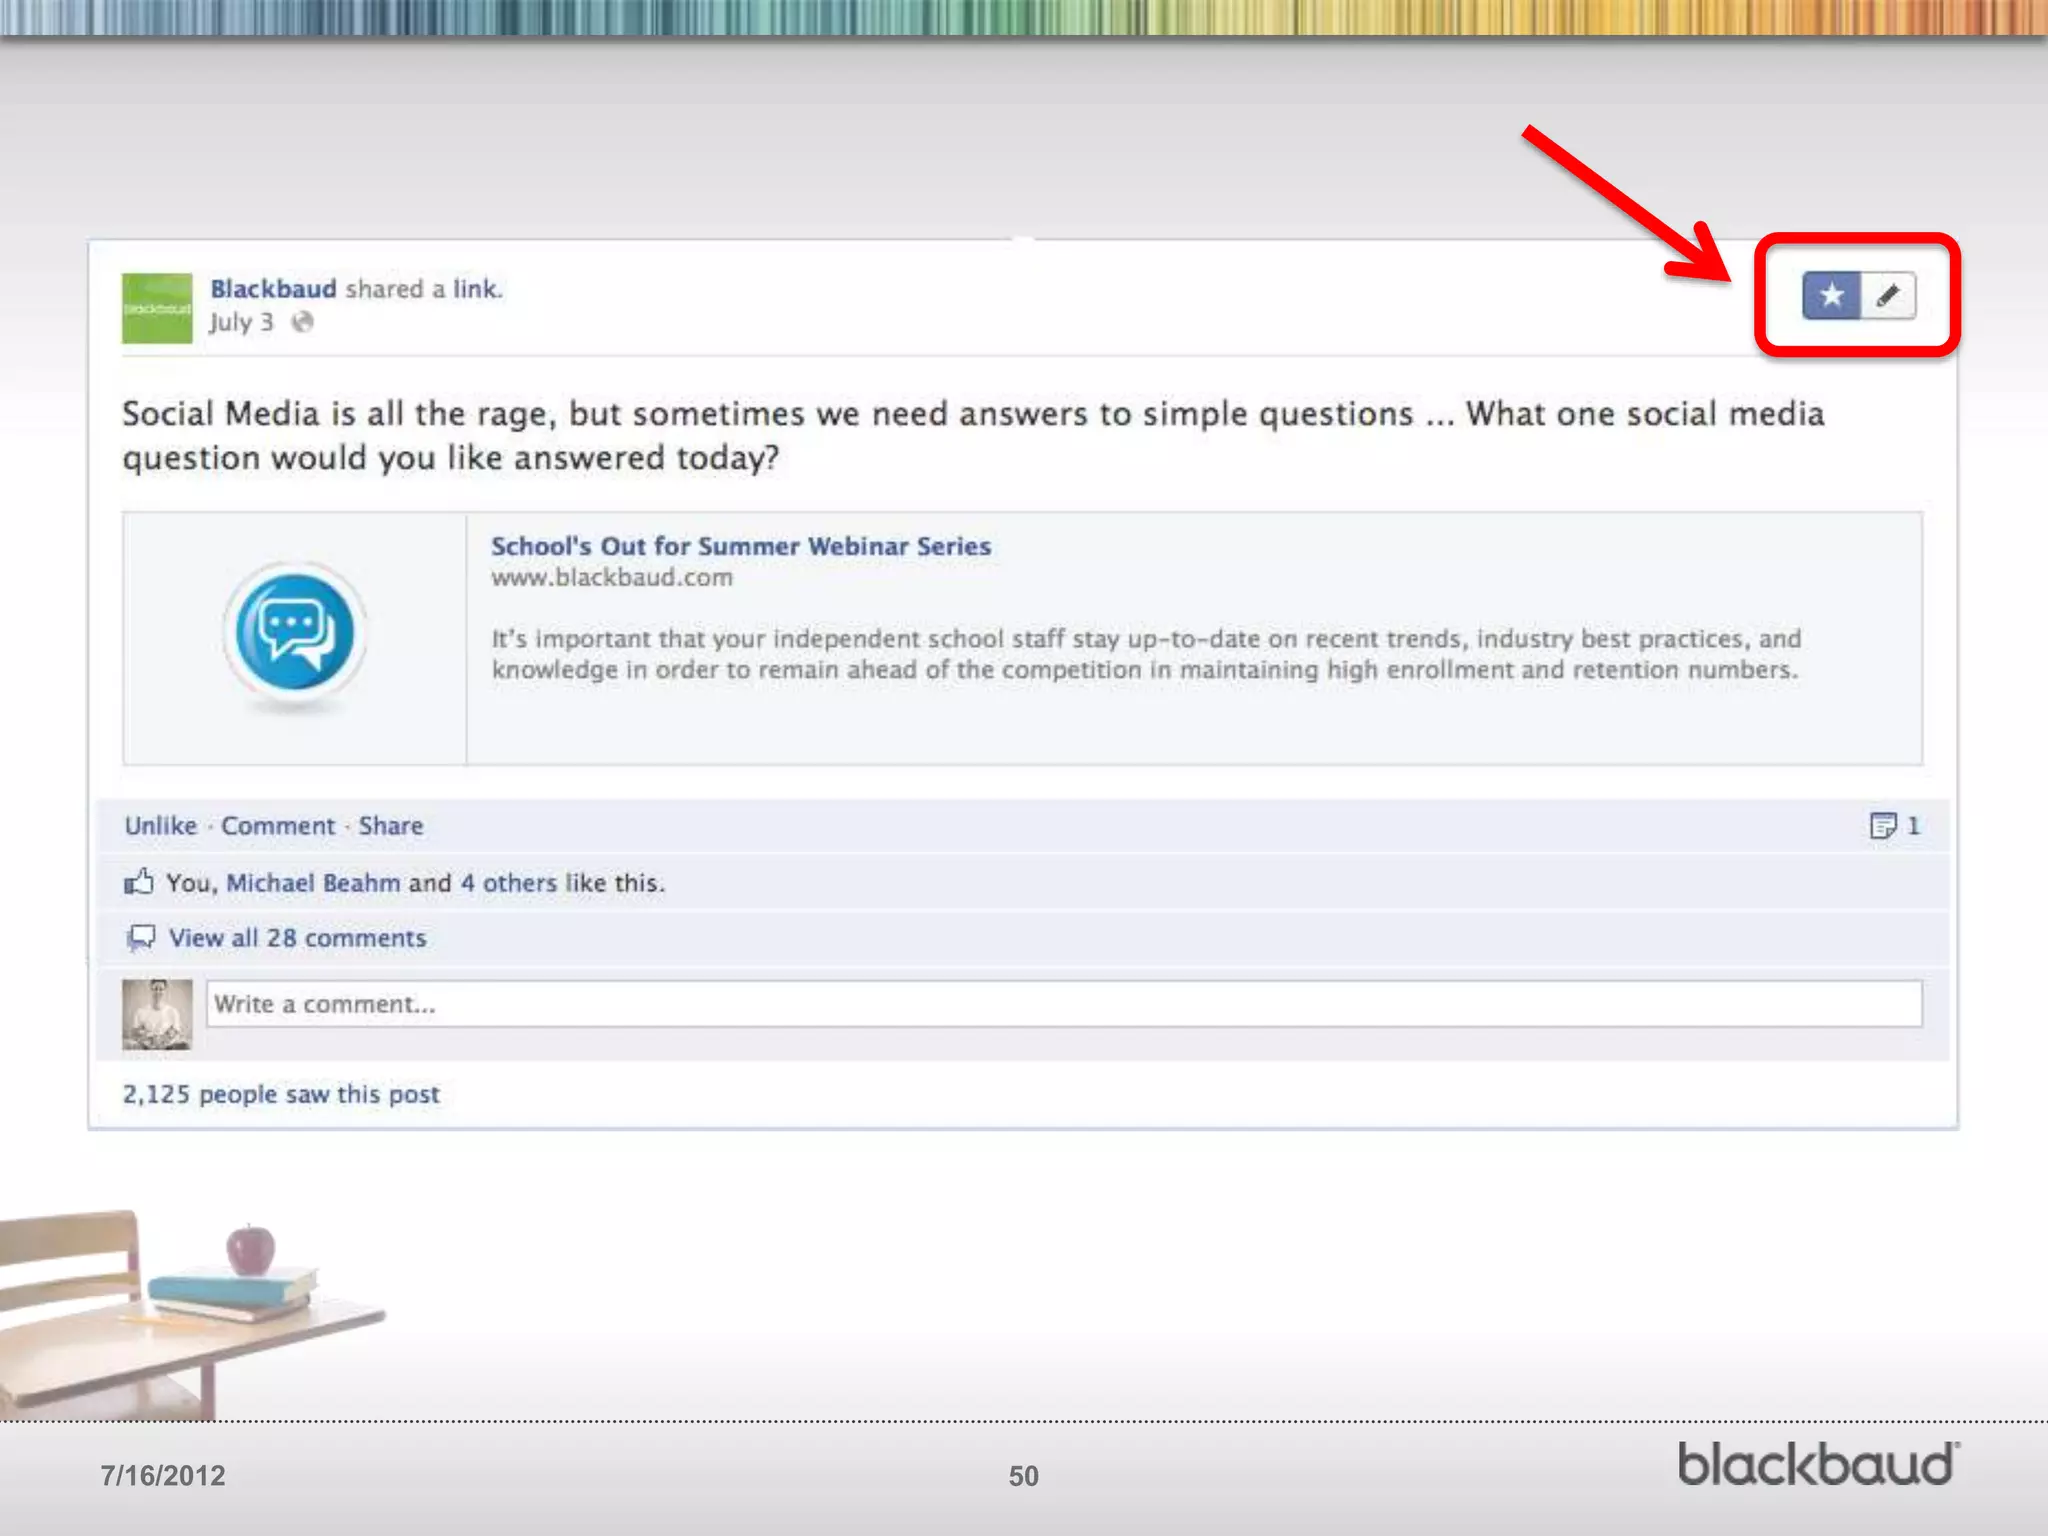
Task: Click the blue chat bubble webinar thumbnail
Action: coord(294,634)
